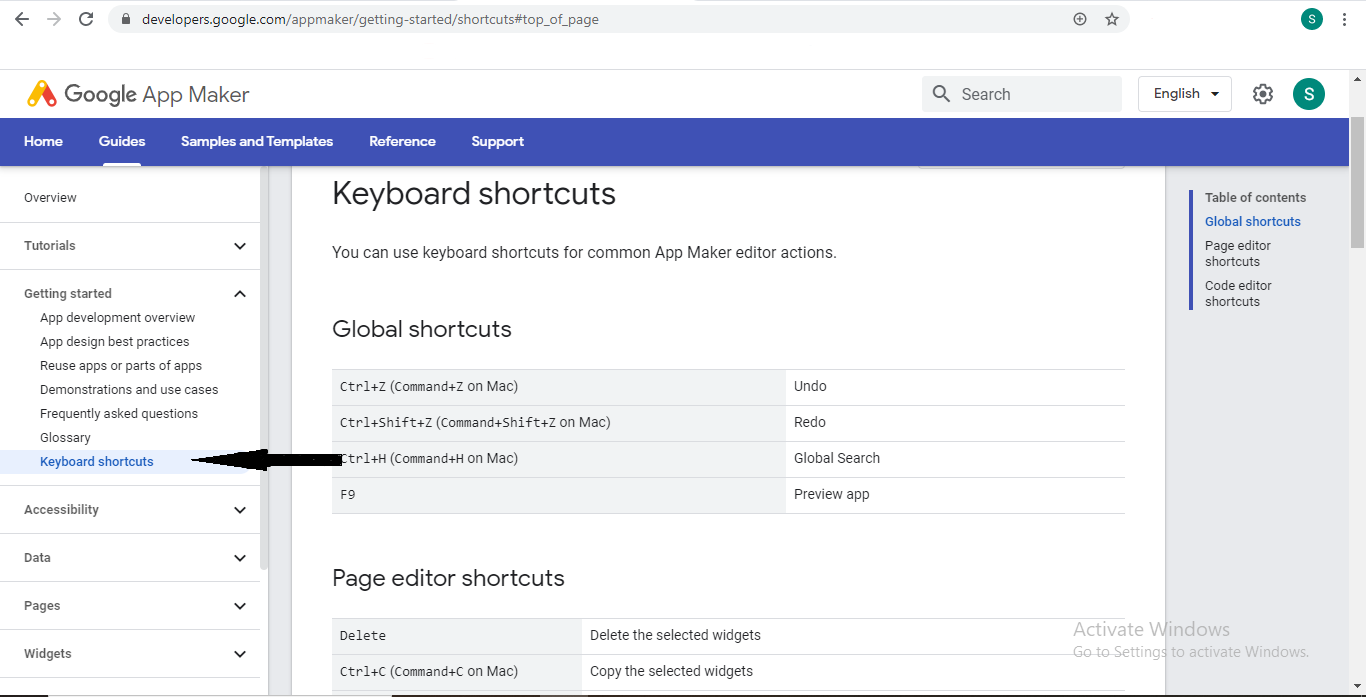
Task: Open Chrome three-dot menu
Action: point(1344,19)
